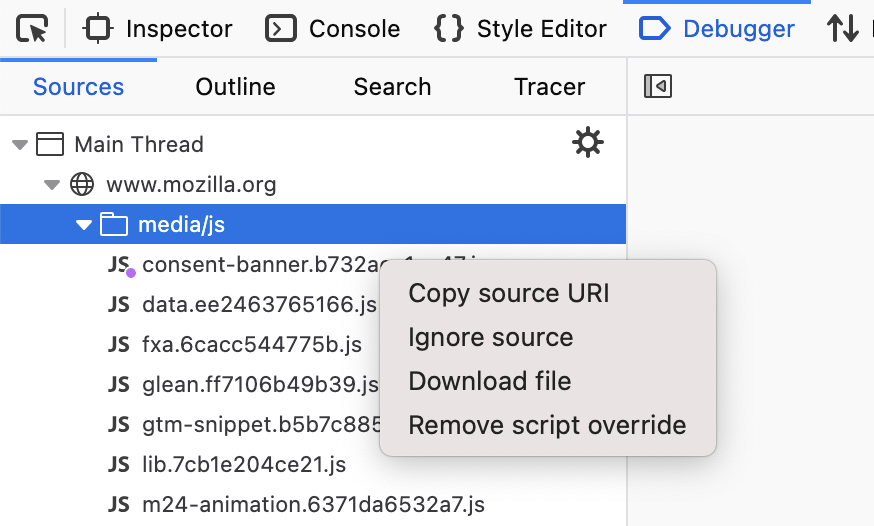
Task: Select the media/js folder row
Action: [313, 224]
